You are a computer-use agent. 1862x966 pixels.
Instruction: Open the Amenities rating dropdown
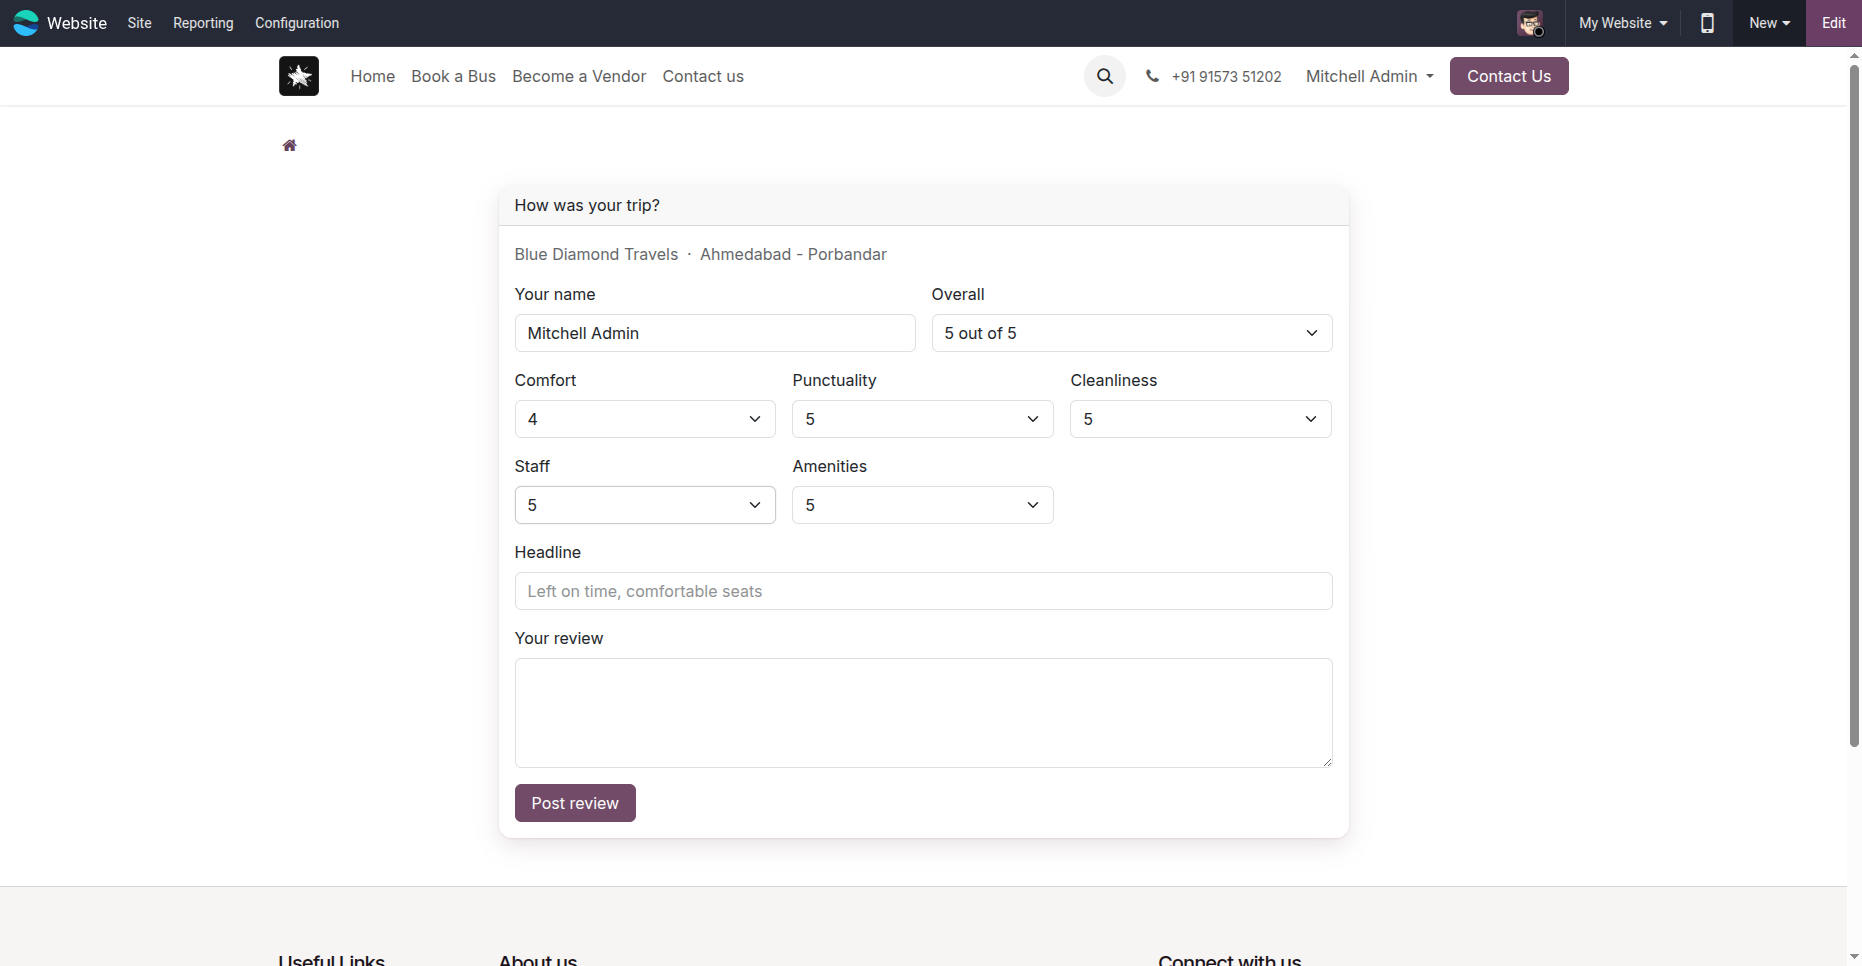(x=923, y=505)
